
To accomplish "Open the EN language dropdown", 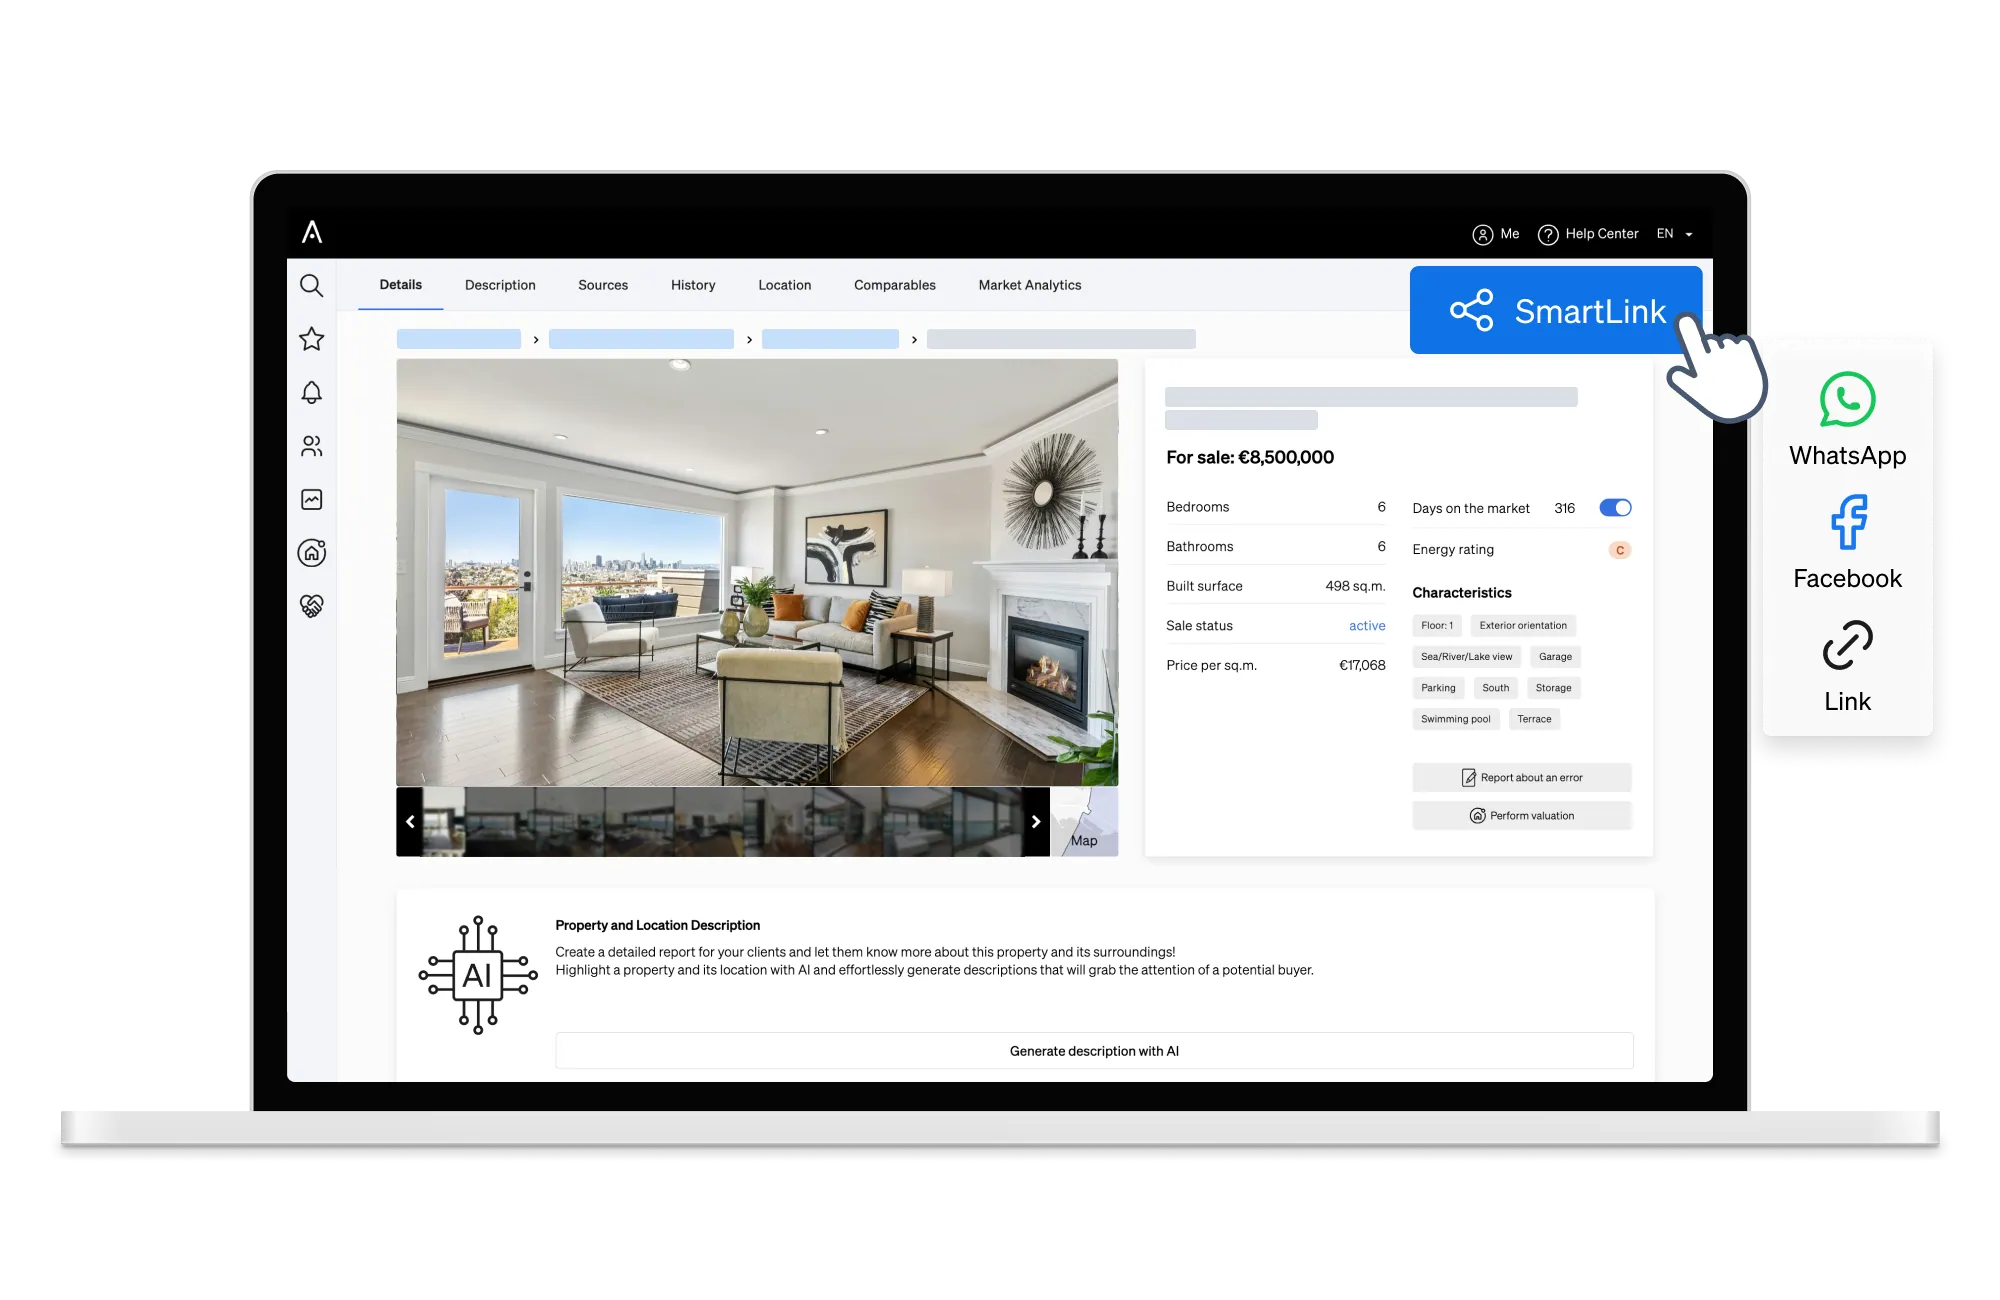I will point(1674,234).
